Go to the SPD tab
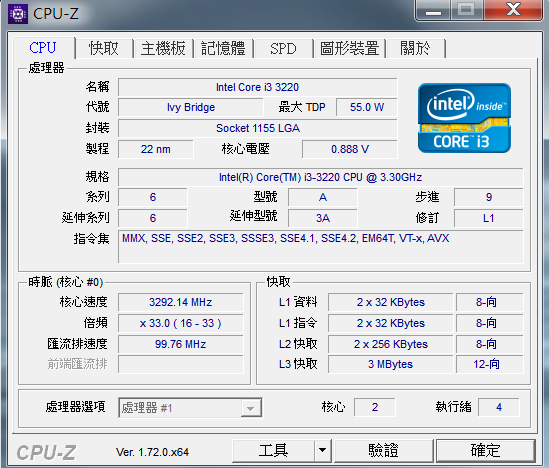 (283, 48)
